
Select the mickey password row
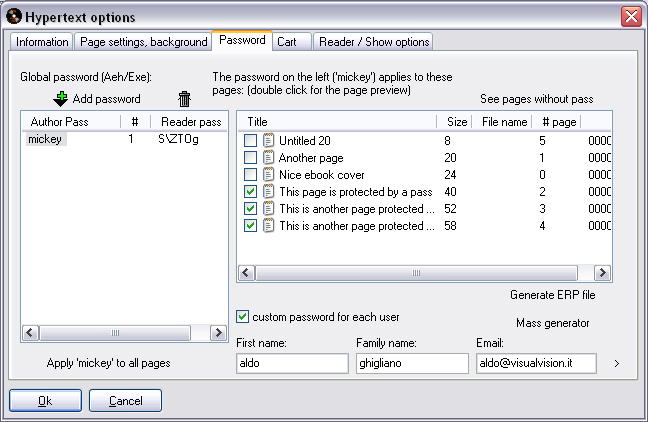click(x=46, y=140)
